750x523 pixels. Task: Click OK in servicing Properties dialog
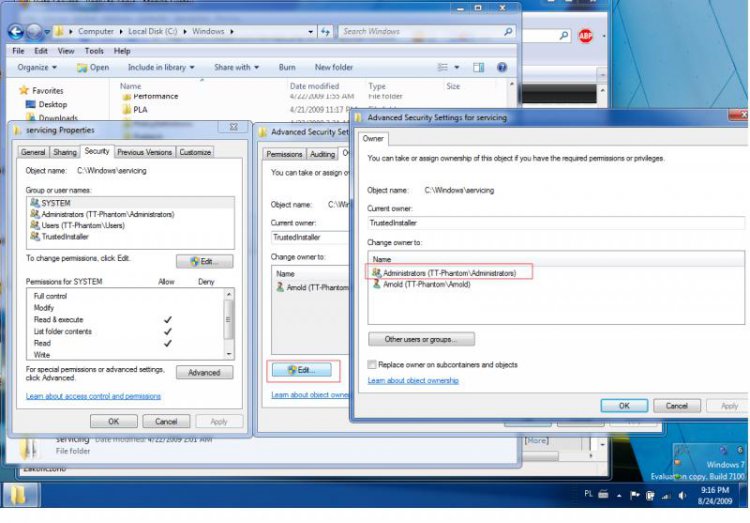tap(113, 422)
